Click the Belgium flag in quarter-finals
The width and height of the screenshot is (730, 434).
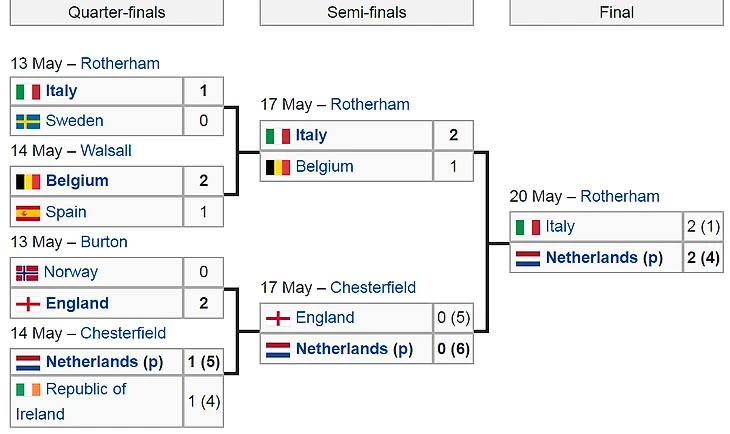click(x=28, y=181)
